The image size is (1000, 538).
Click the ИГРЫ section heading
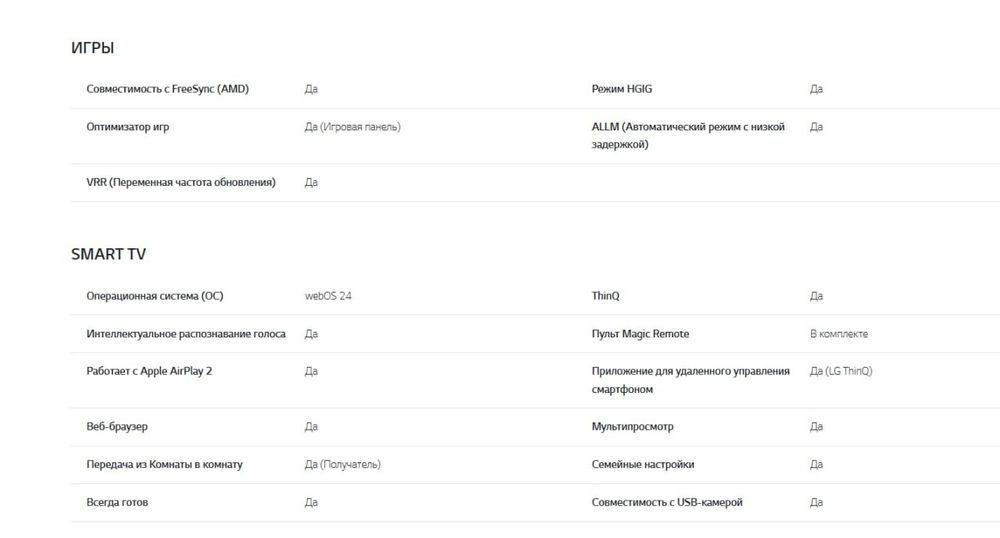[92, 48]
